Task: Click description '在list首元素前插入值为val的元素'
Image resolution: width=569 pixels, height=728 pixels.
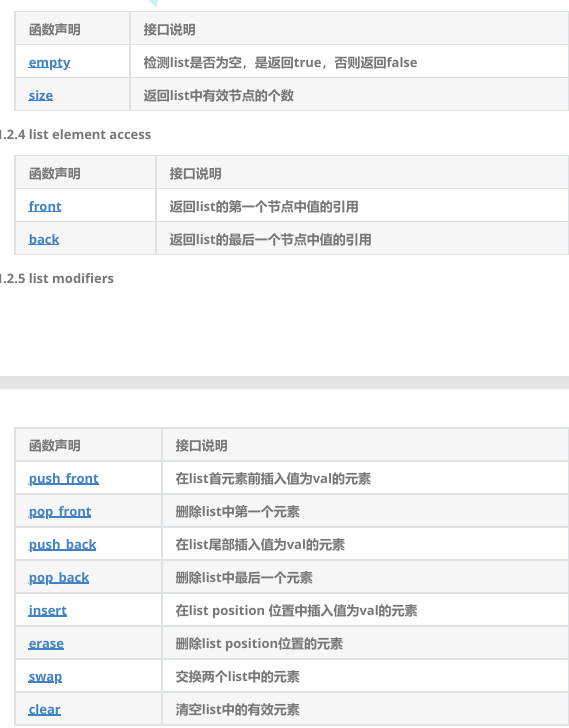Action: point(273,478)
